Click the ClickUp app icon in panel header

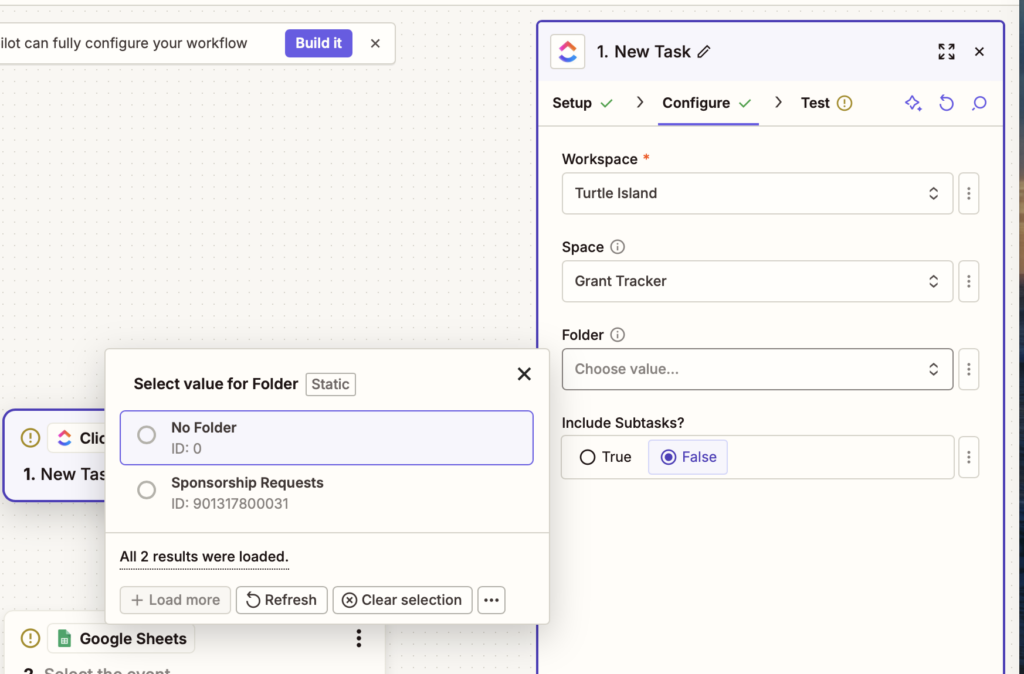coord(568,52)
